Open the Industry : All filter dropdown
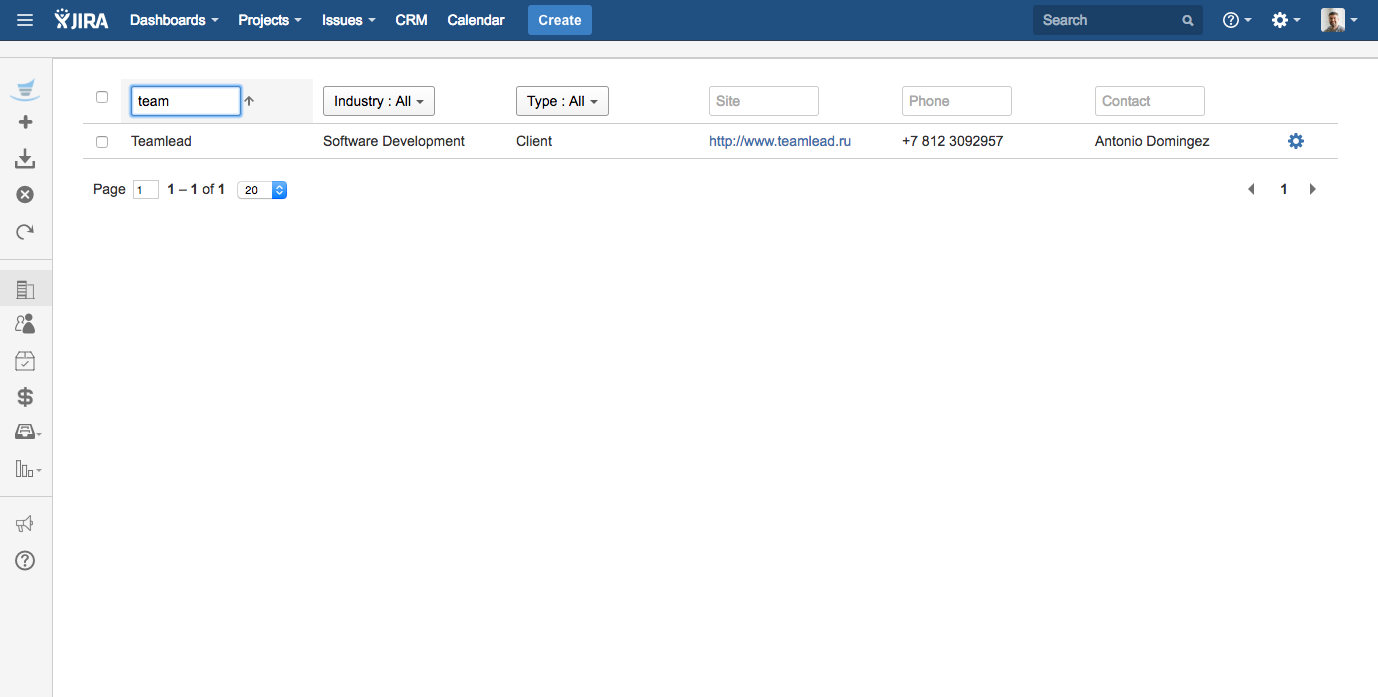The height and width of the screenshot is (697, 1378). pos(378,101)
